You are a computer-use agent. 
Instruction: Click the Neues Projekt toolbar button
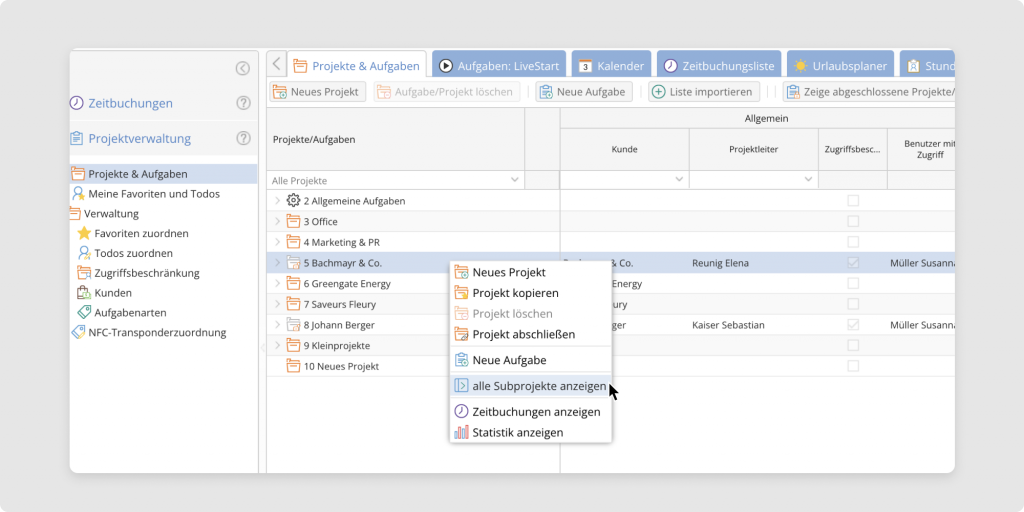[x=316, y=92]
